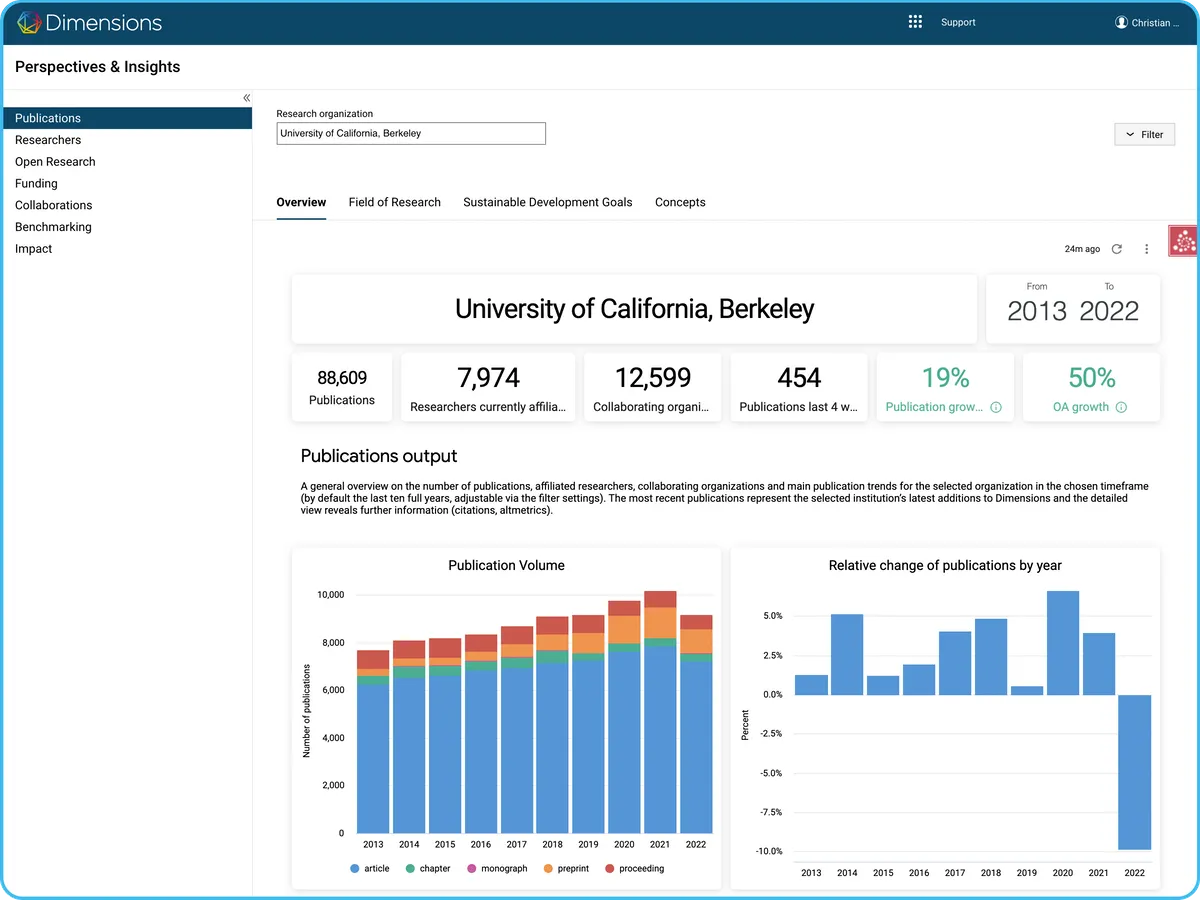Select Benchmarking in the left sidebar

[x=53, y=227]
